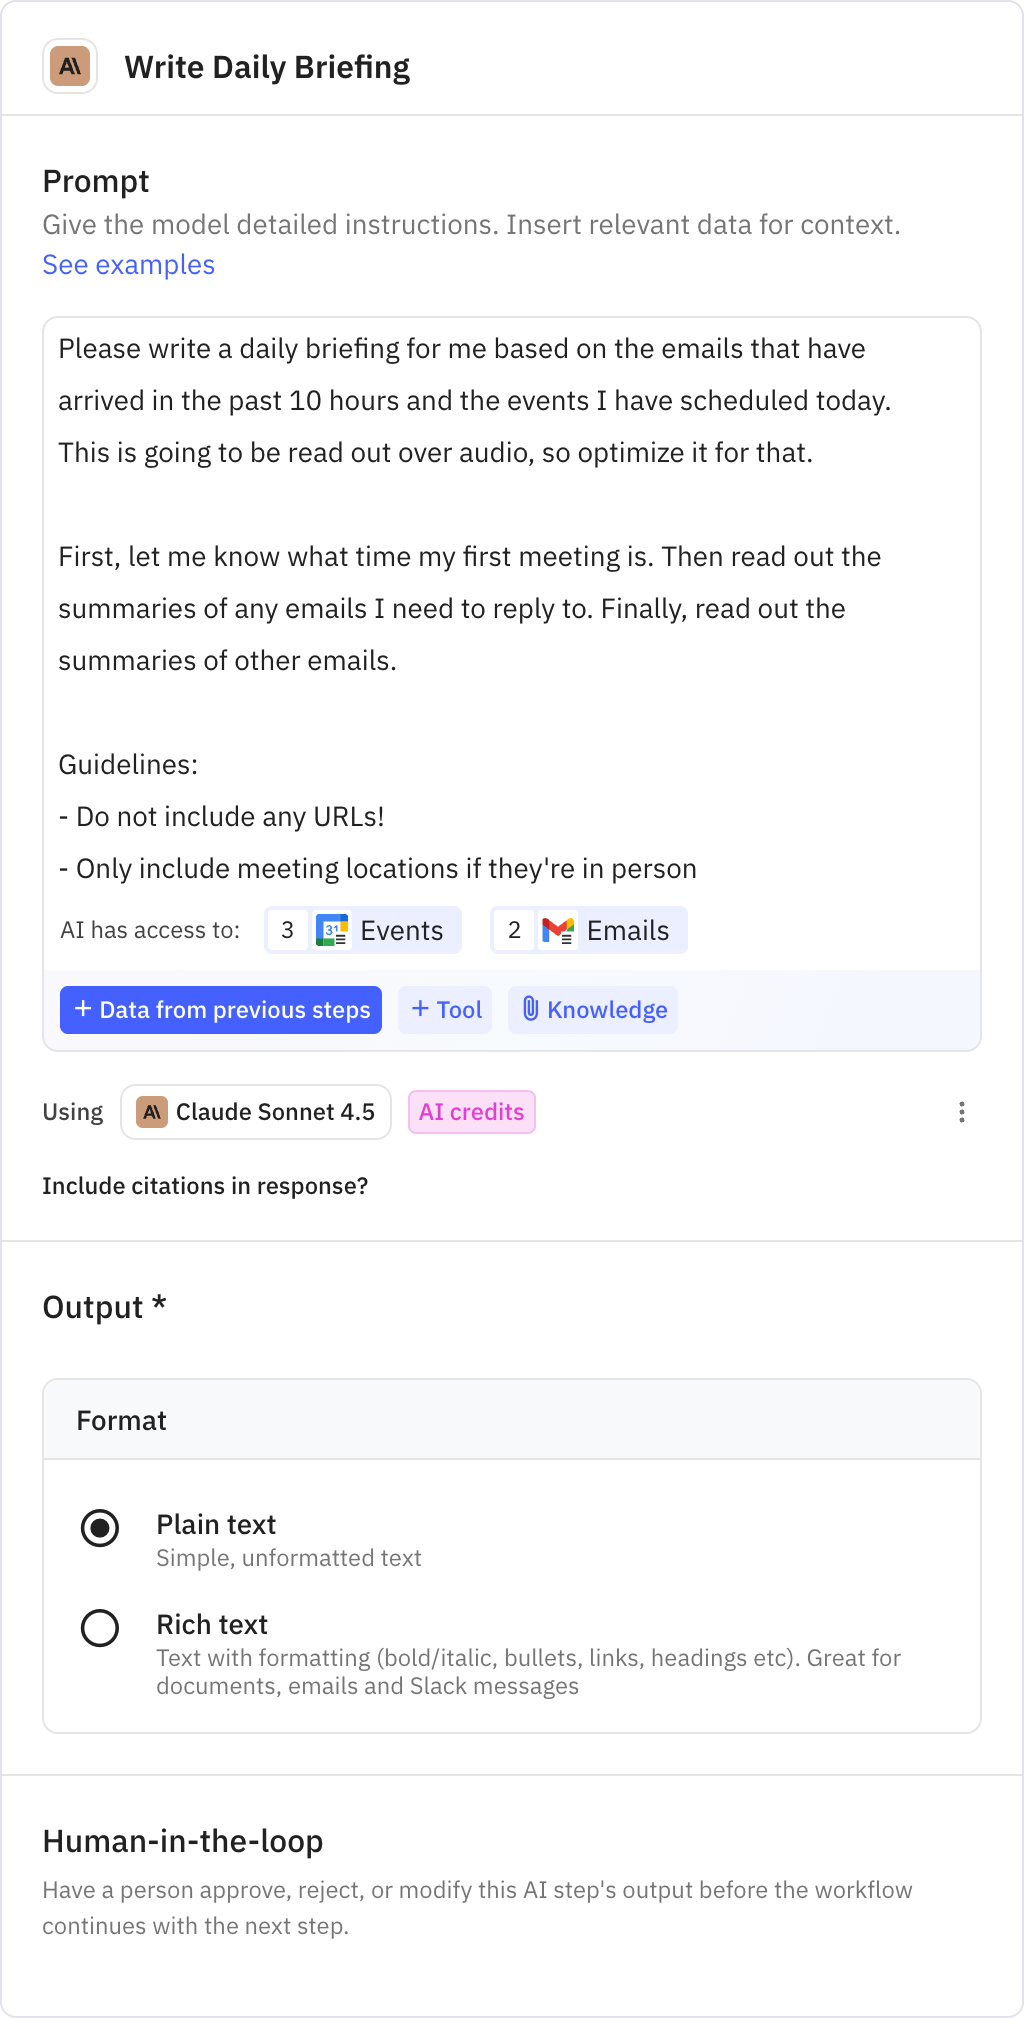Click the 2 Emails data chip count
The height and width of the screenshot is (2018, 1024).
(514, 930)
